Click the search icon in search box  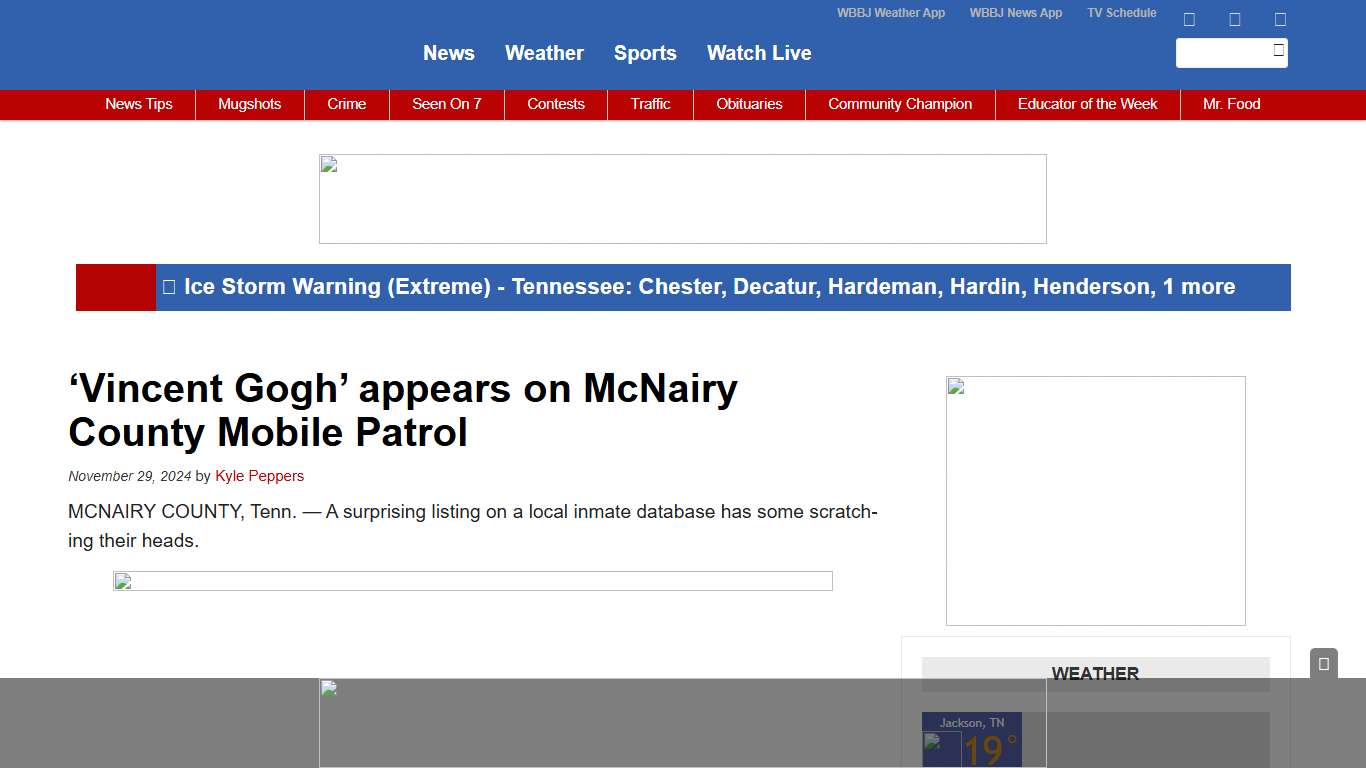coord(1278,50)
